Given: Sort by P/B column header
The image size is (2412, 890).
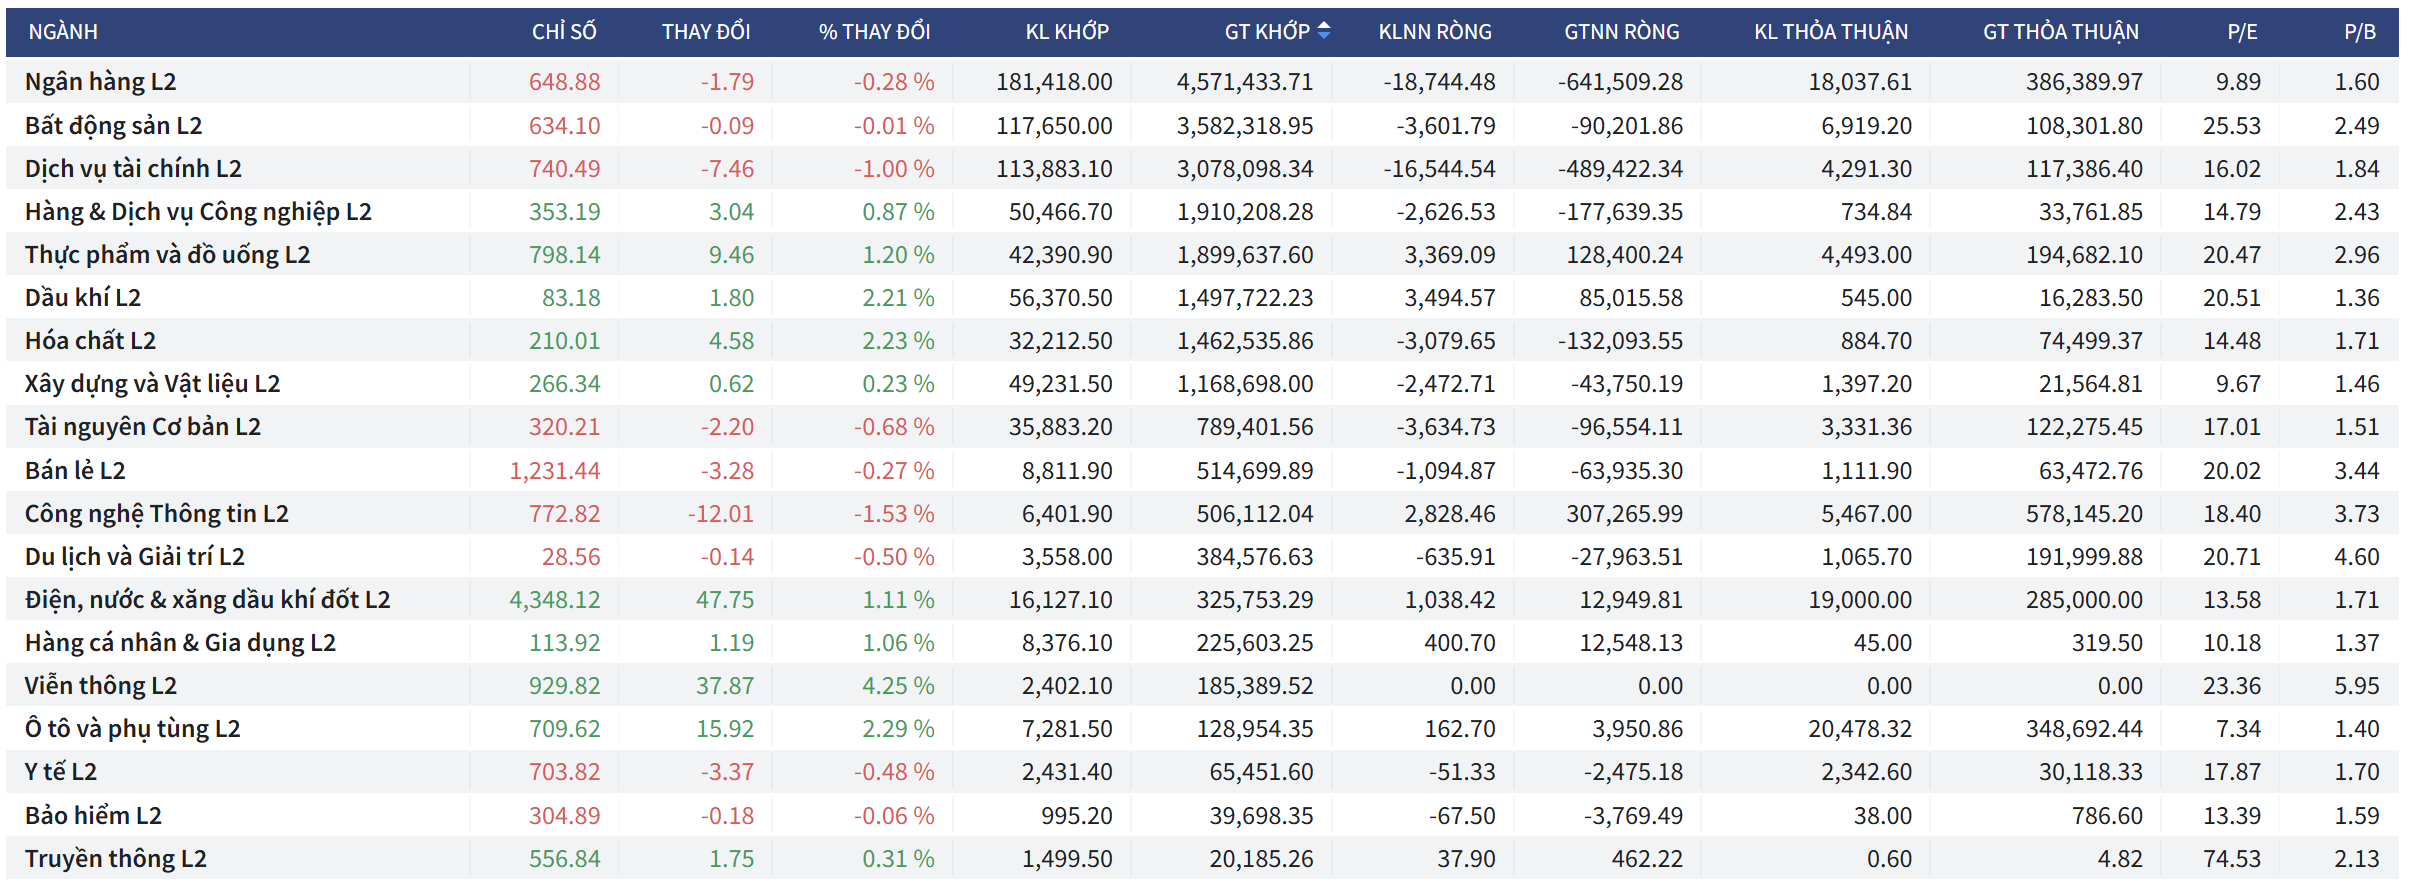Looking at the screenshot, I should pos(2360,32).
